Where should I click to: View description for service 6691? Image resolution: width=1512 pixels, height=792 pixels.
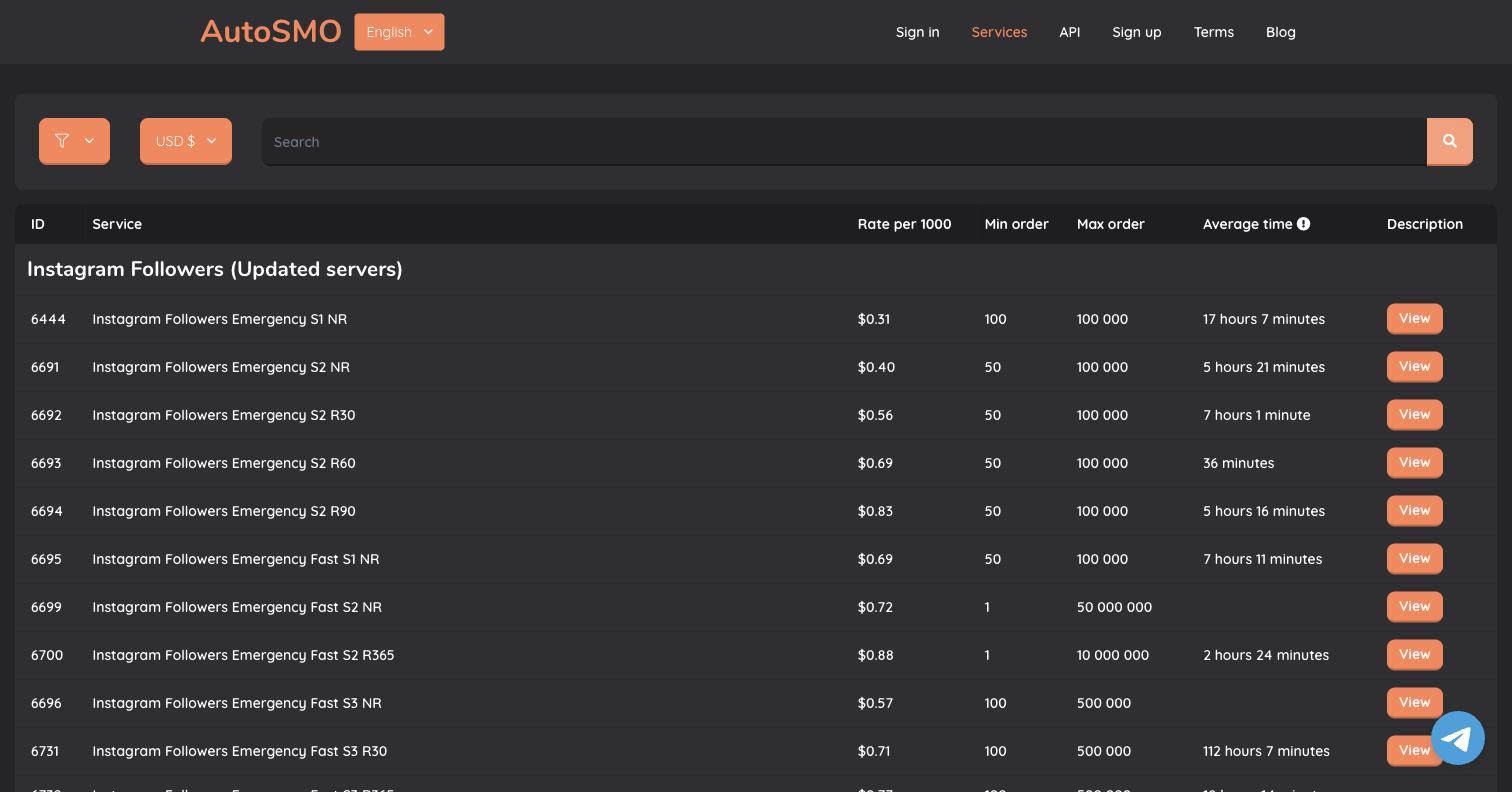1414,367
